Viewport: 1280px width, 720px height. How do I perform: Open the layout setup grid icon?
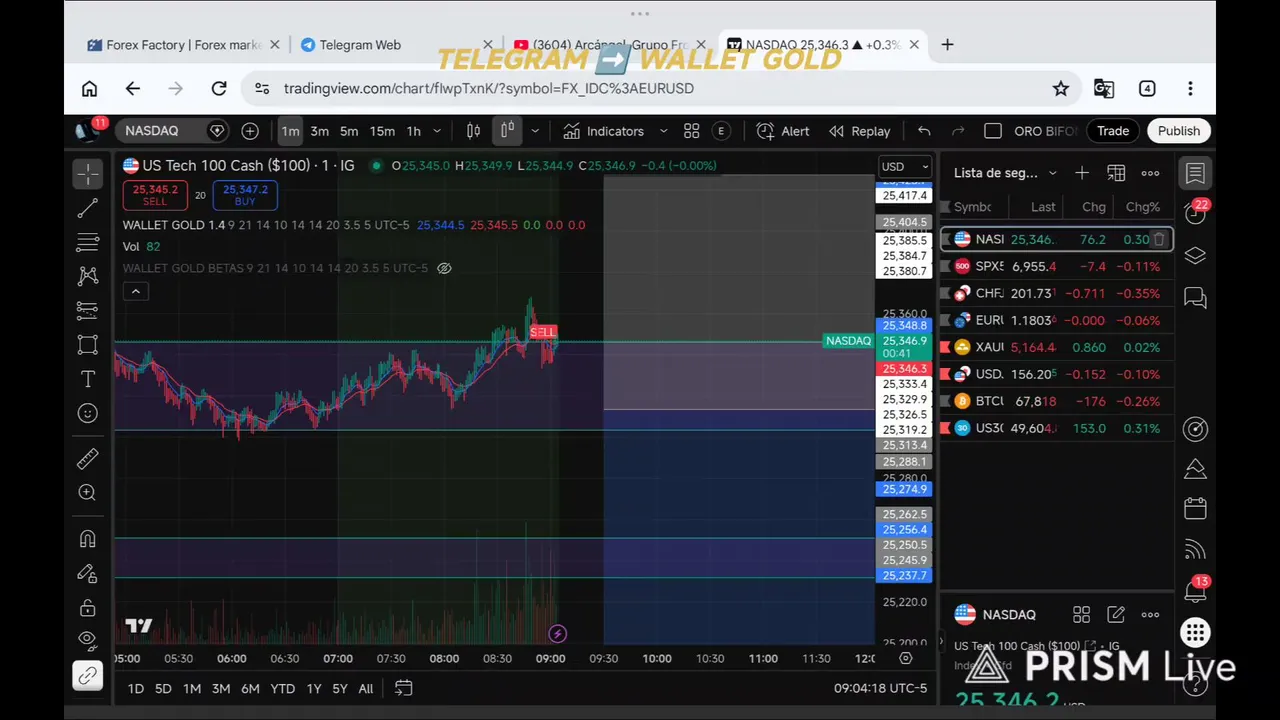691,131
